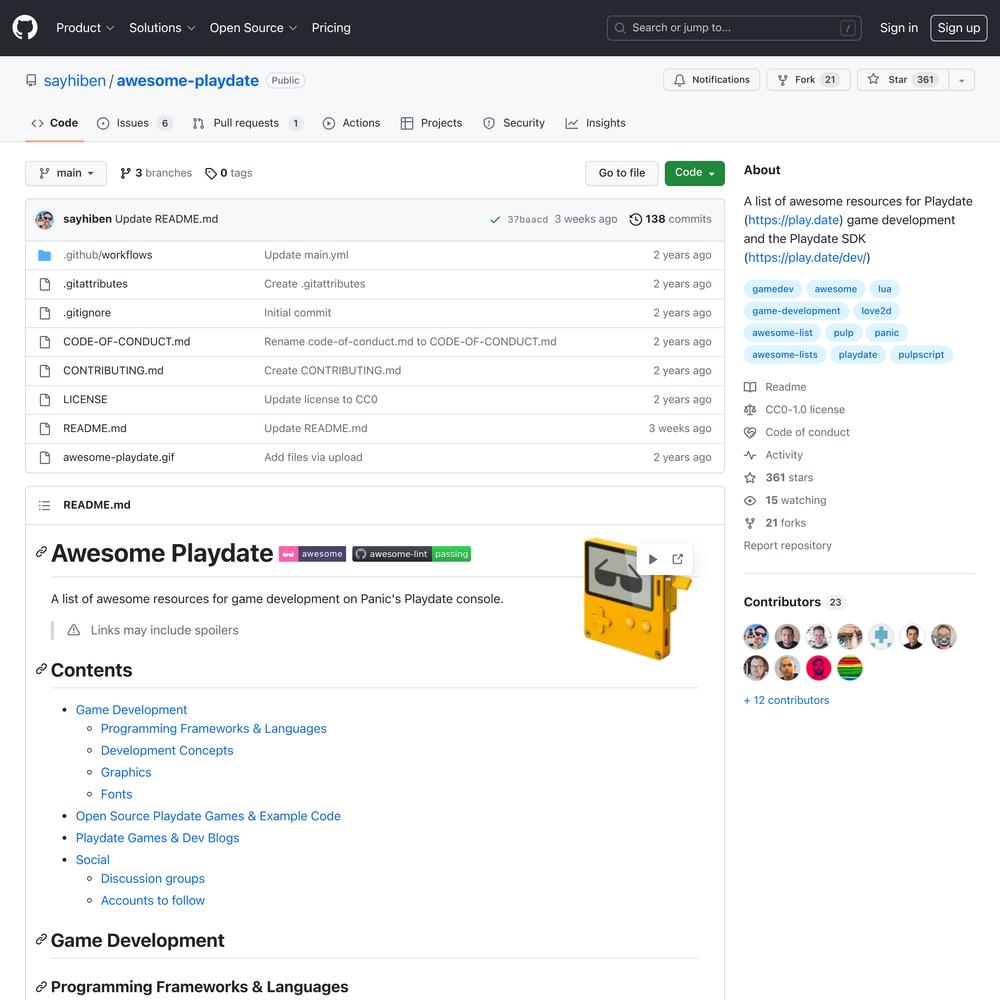Viewport: 1000px width, 1000px height.
Task: Open the Pull requests tab
Action: click(x=247, y=123)
